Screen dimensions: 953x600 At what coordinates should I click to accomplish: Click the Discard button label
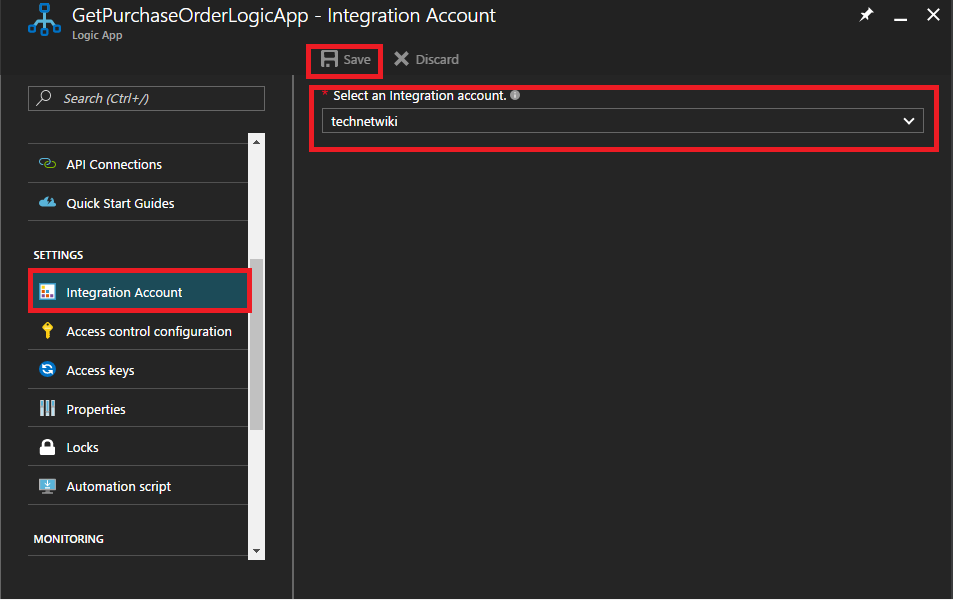click(x=437, y=60)
